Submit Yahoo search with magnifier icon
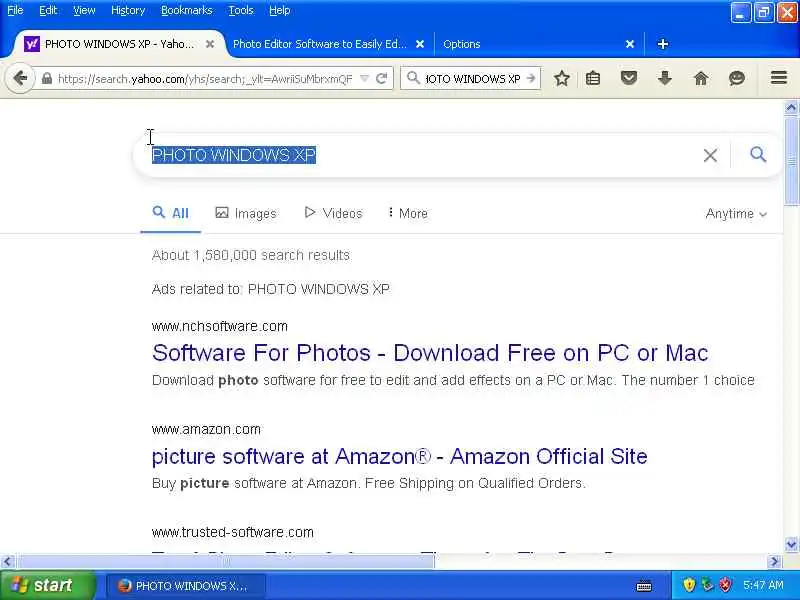Image resolution: width=800 pixels, height=600 pixels. coord(758,154)
